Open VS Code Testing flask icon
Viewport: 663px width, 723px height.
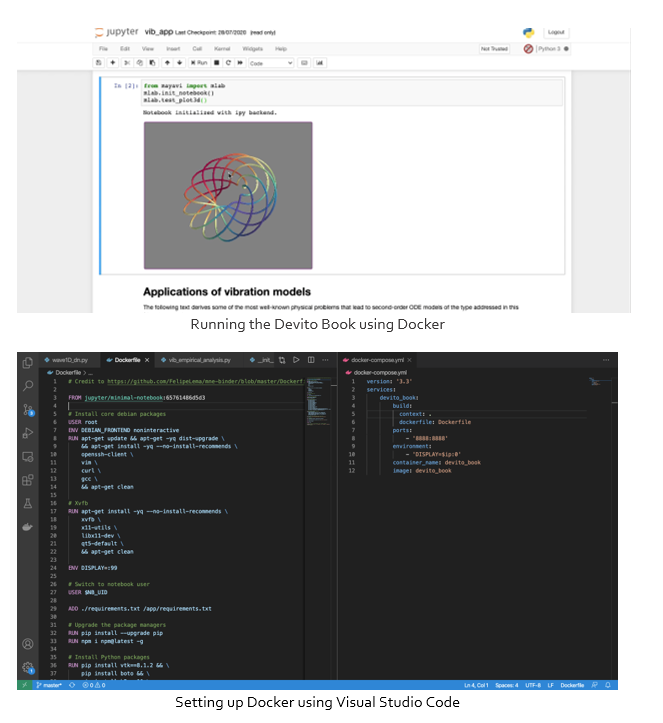28,504
